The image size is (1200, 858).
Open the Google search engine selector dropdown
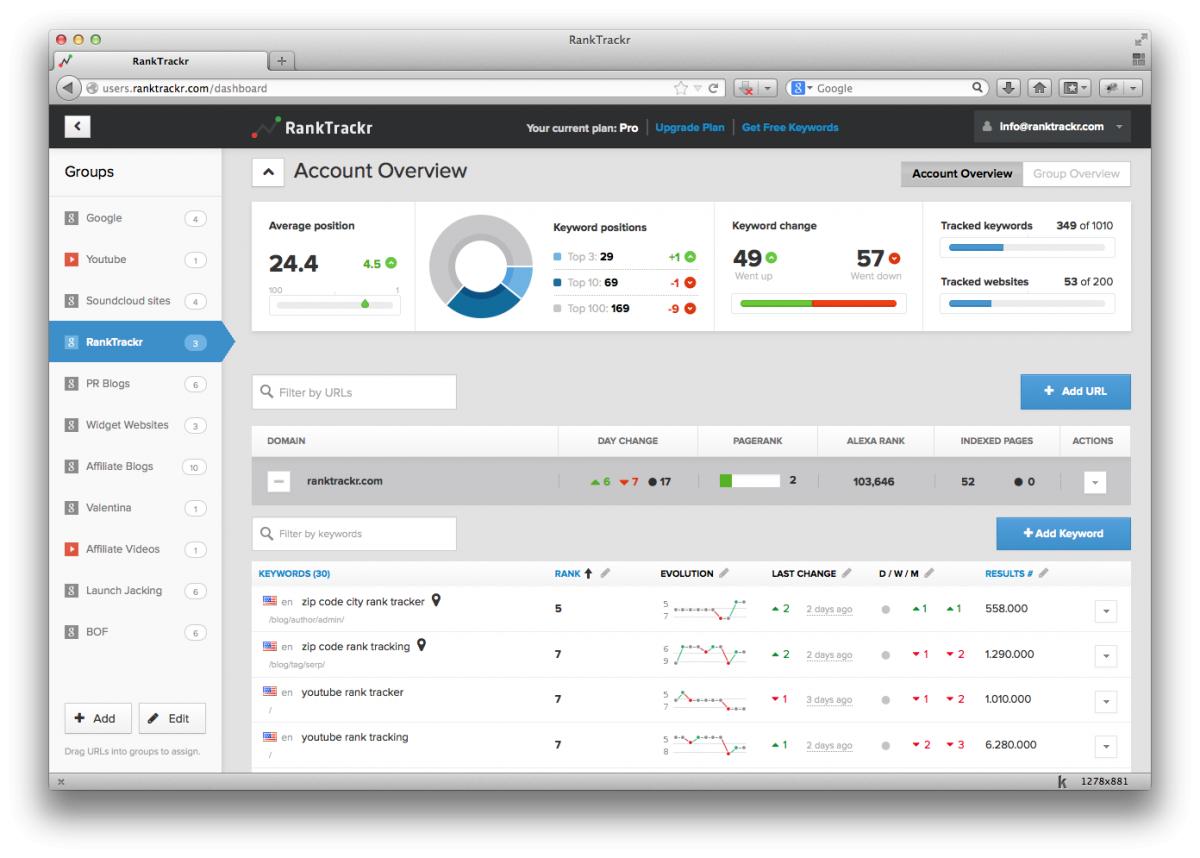pyautogui.click(x=802, y=88)
